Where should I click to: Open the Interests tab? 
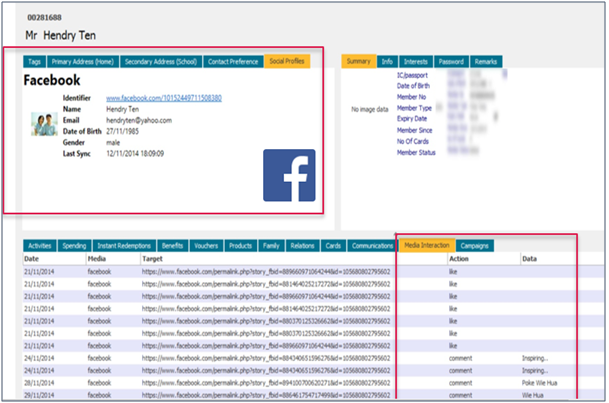416,61
